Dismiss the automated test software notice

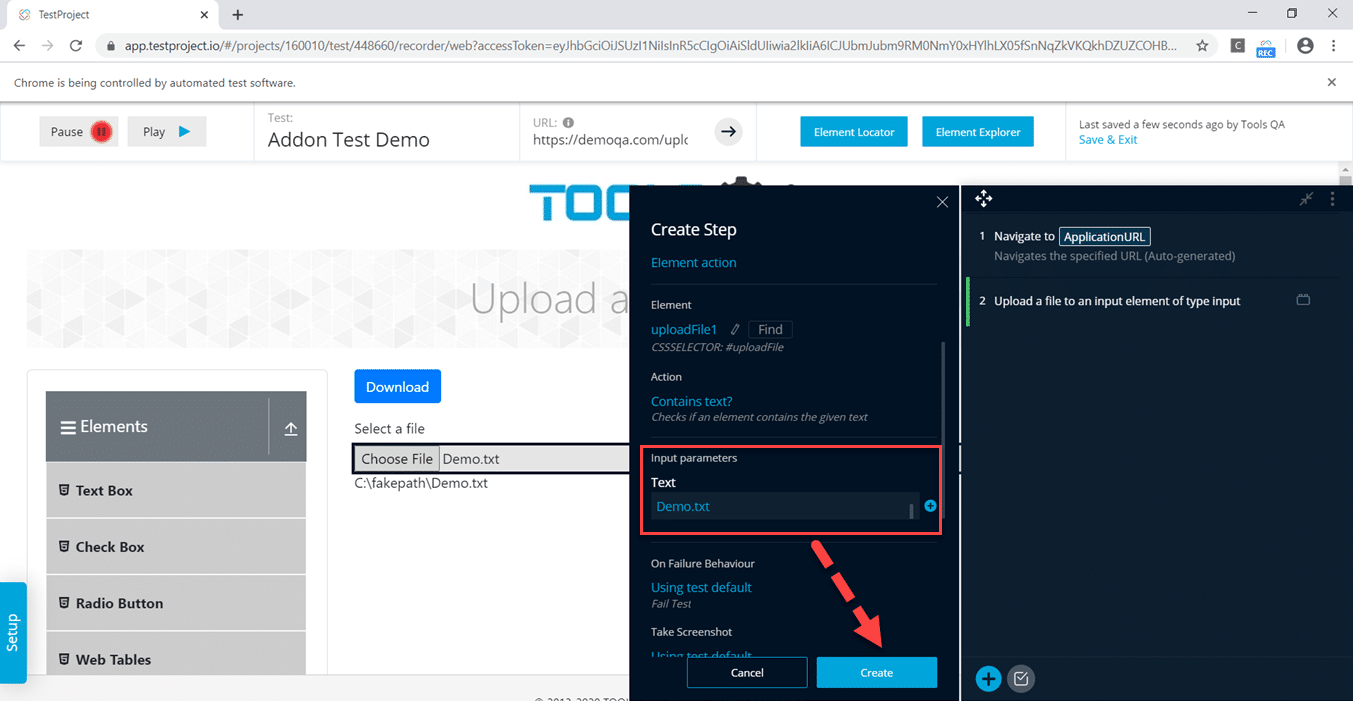click(x=1332, y=83)
